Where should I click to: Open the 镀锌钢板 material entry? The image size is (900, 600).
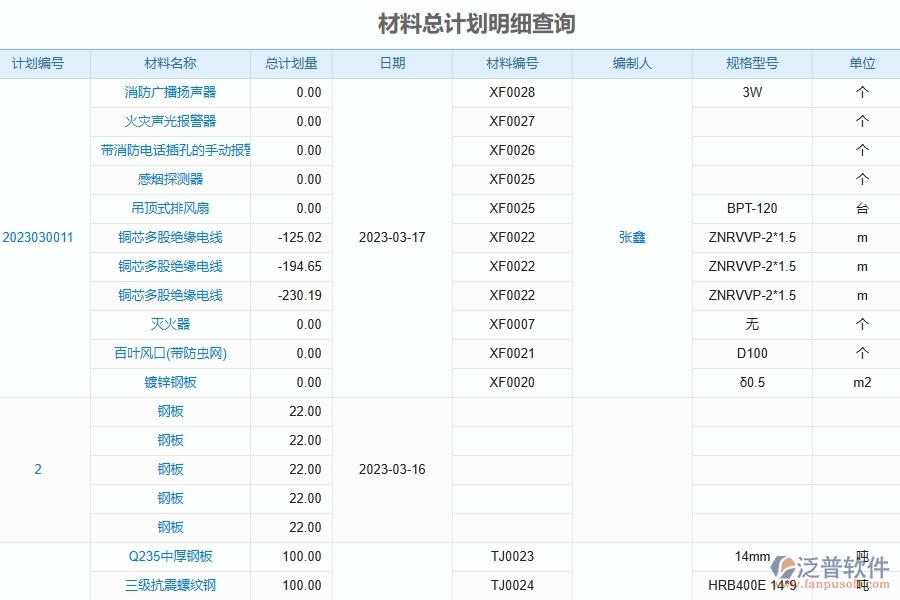pyautogui.click(x=167, y=382)
